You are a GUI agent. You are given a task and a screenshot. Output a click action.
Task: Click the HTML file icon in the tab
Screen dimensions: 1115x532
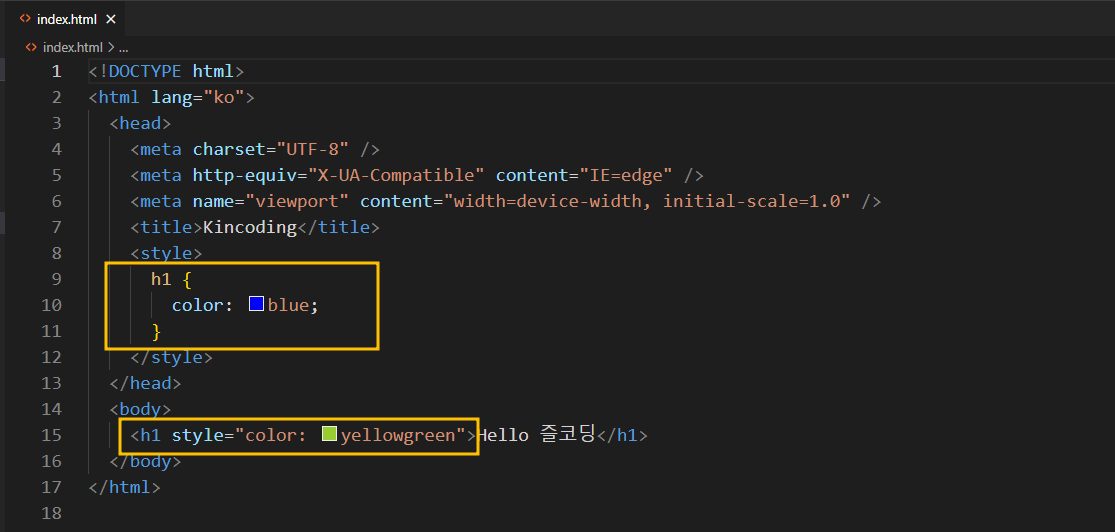click(26, 19)
